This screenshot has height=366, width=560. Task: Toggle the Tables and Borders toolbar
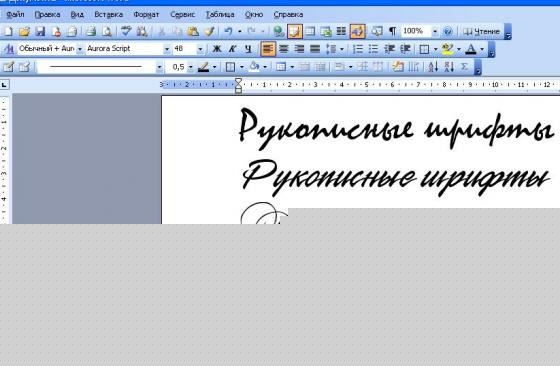click(x=295, y=31)
